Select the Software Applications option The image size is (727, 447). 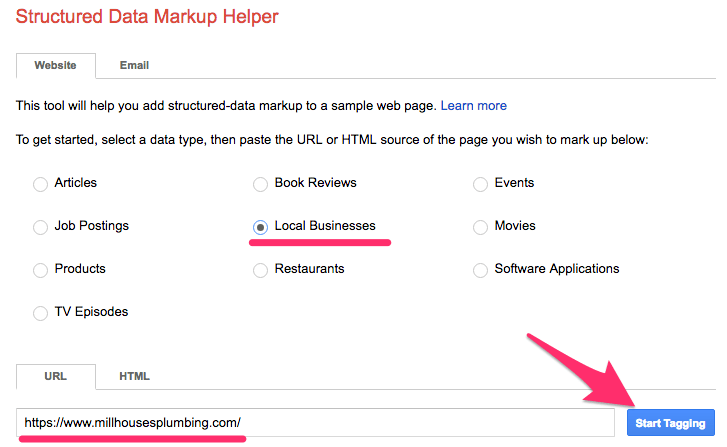pos(480,270)
